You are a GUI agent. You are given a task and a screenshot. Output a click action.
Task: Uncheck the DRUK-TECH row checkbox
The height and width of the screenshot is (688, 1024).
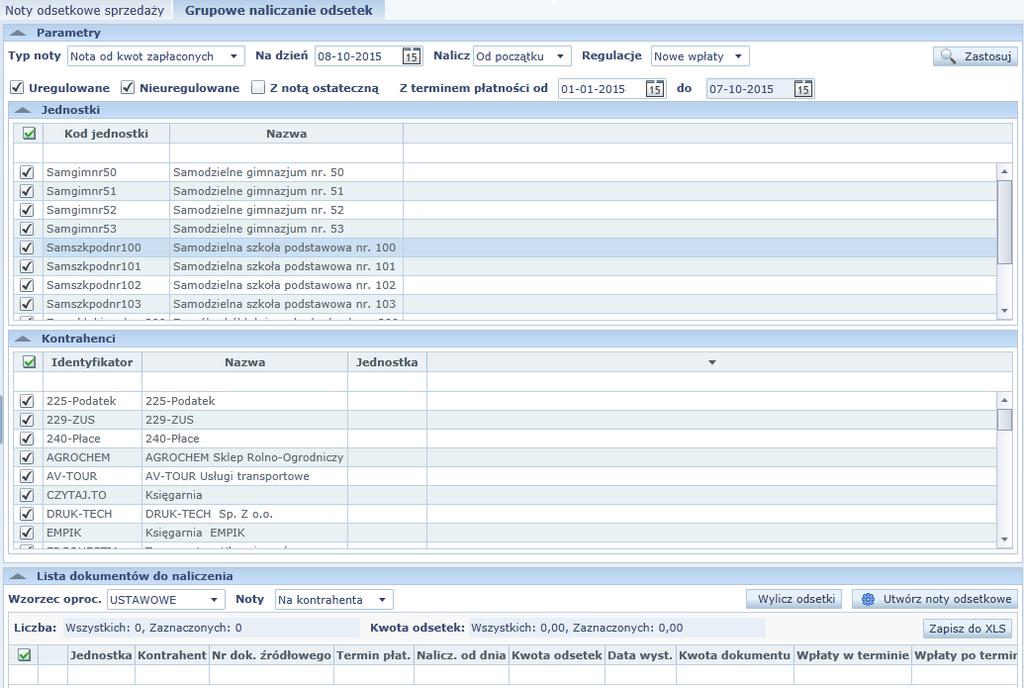point(27,514)
